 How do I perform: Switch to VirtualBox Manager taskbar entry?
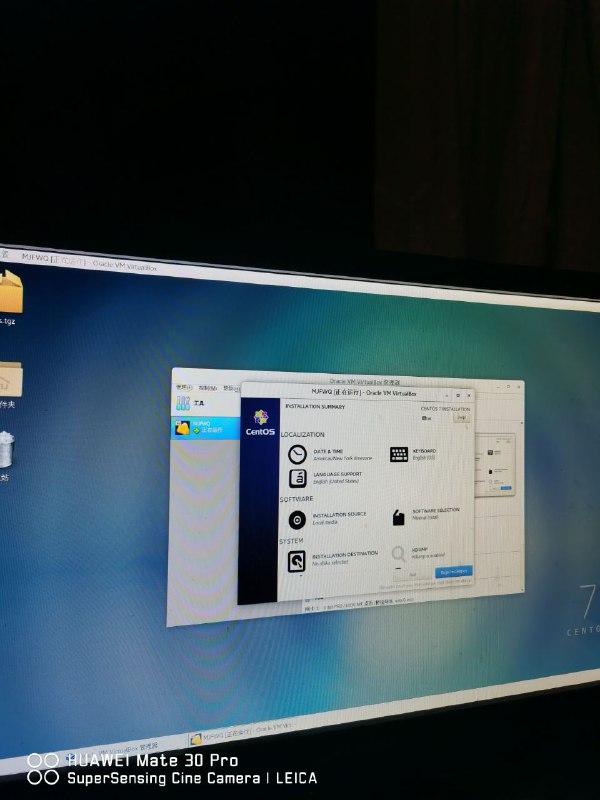tap(112, 750)
